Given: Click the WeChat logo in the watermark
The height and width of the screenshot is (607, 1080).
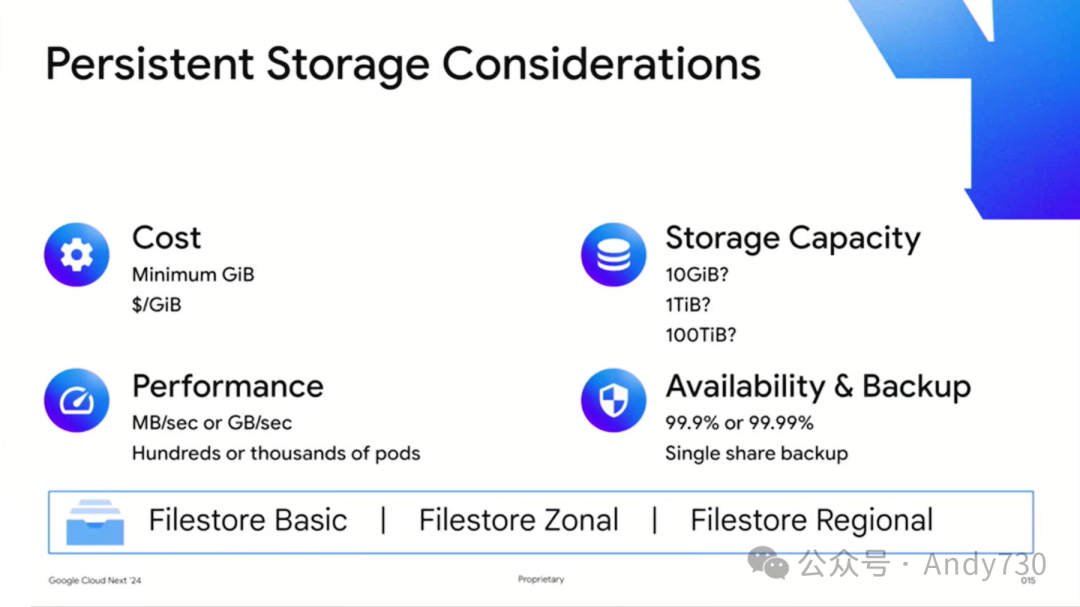Looking at the screenshot, I should pyautogui.click(x=768, y=564).
